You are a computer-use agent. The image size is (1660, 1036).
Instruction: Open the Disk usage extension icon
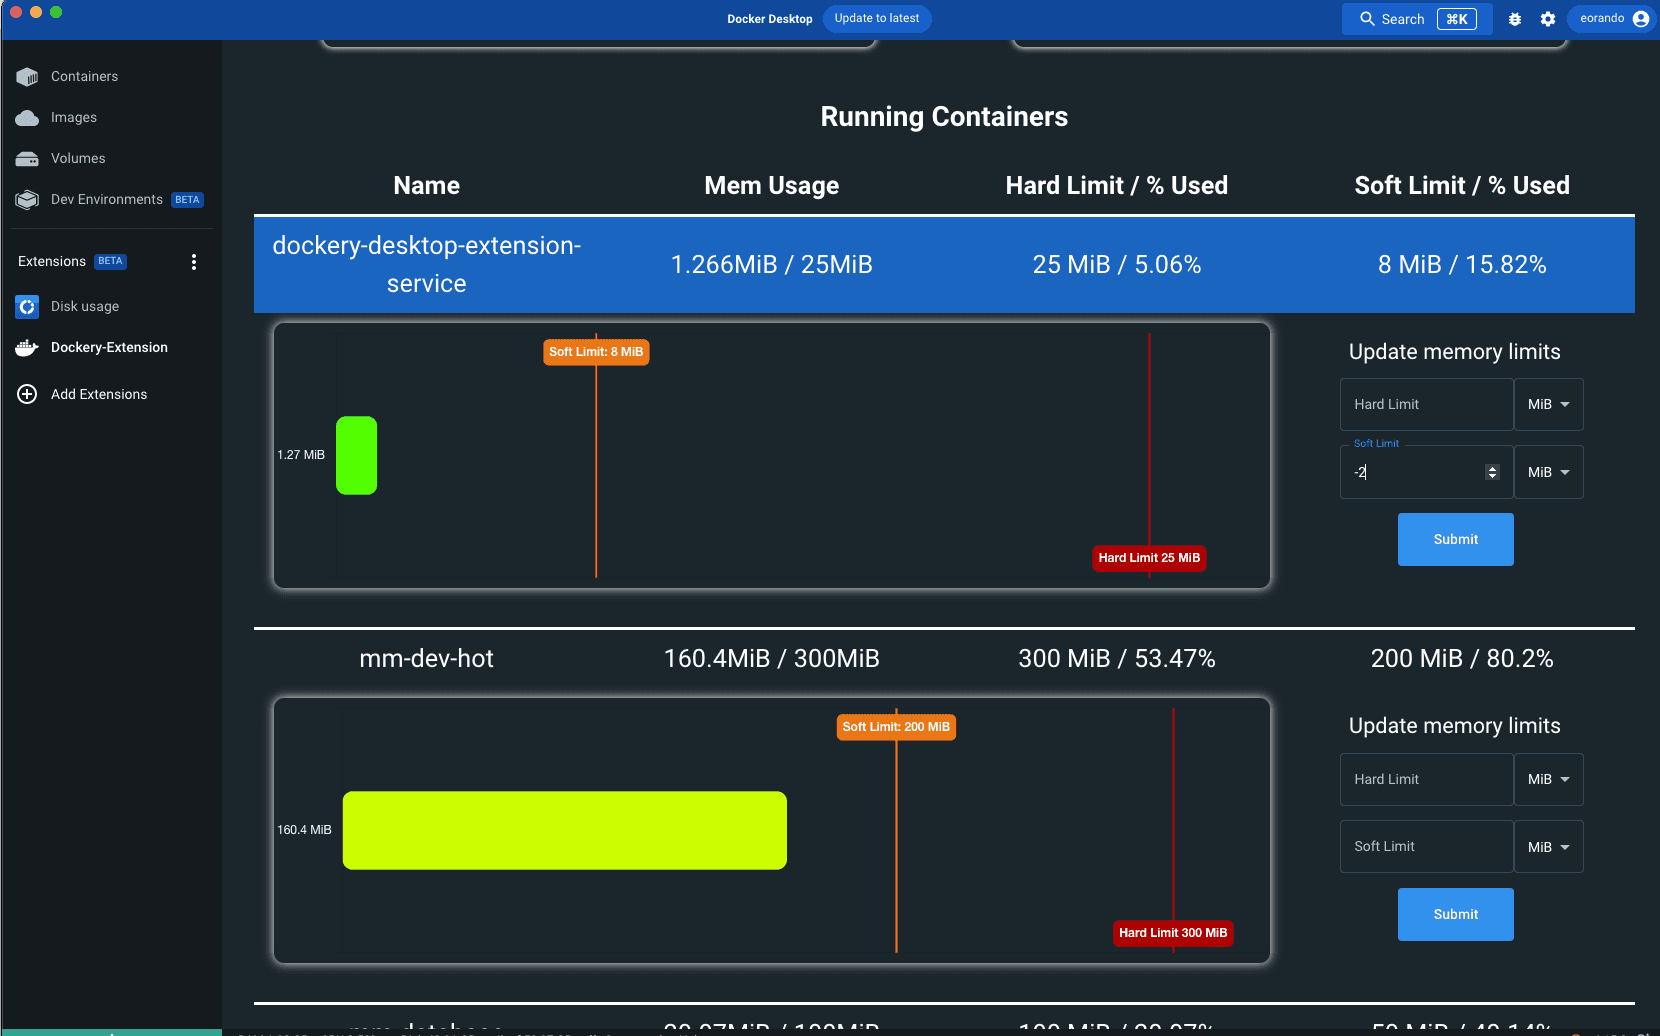(27, 307)
